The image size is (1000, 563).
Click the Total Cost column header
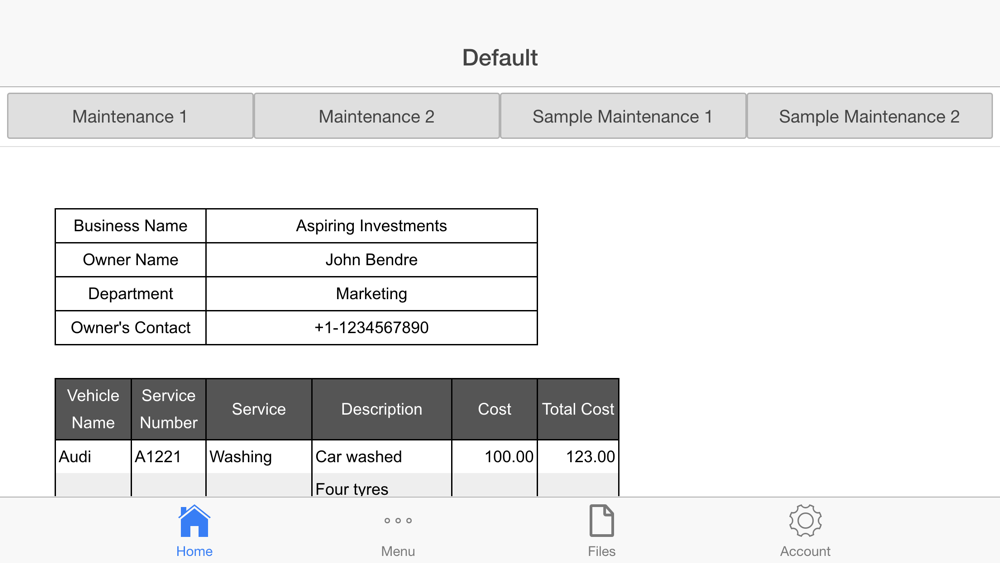pos(578,409)
